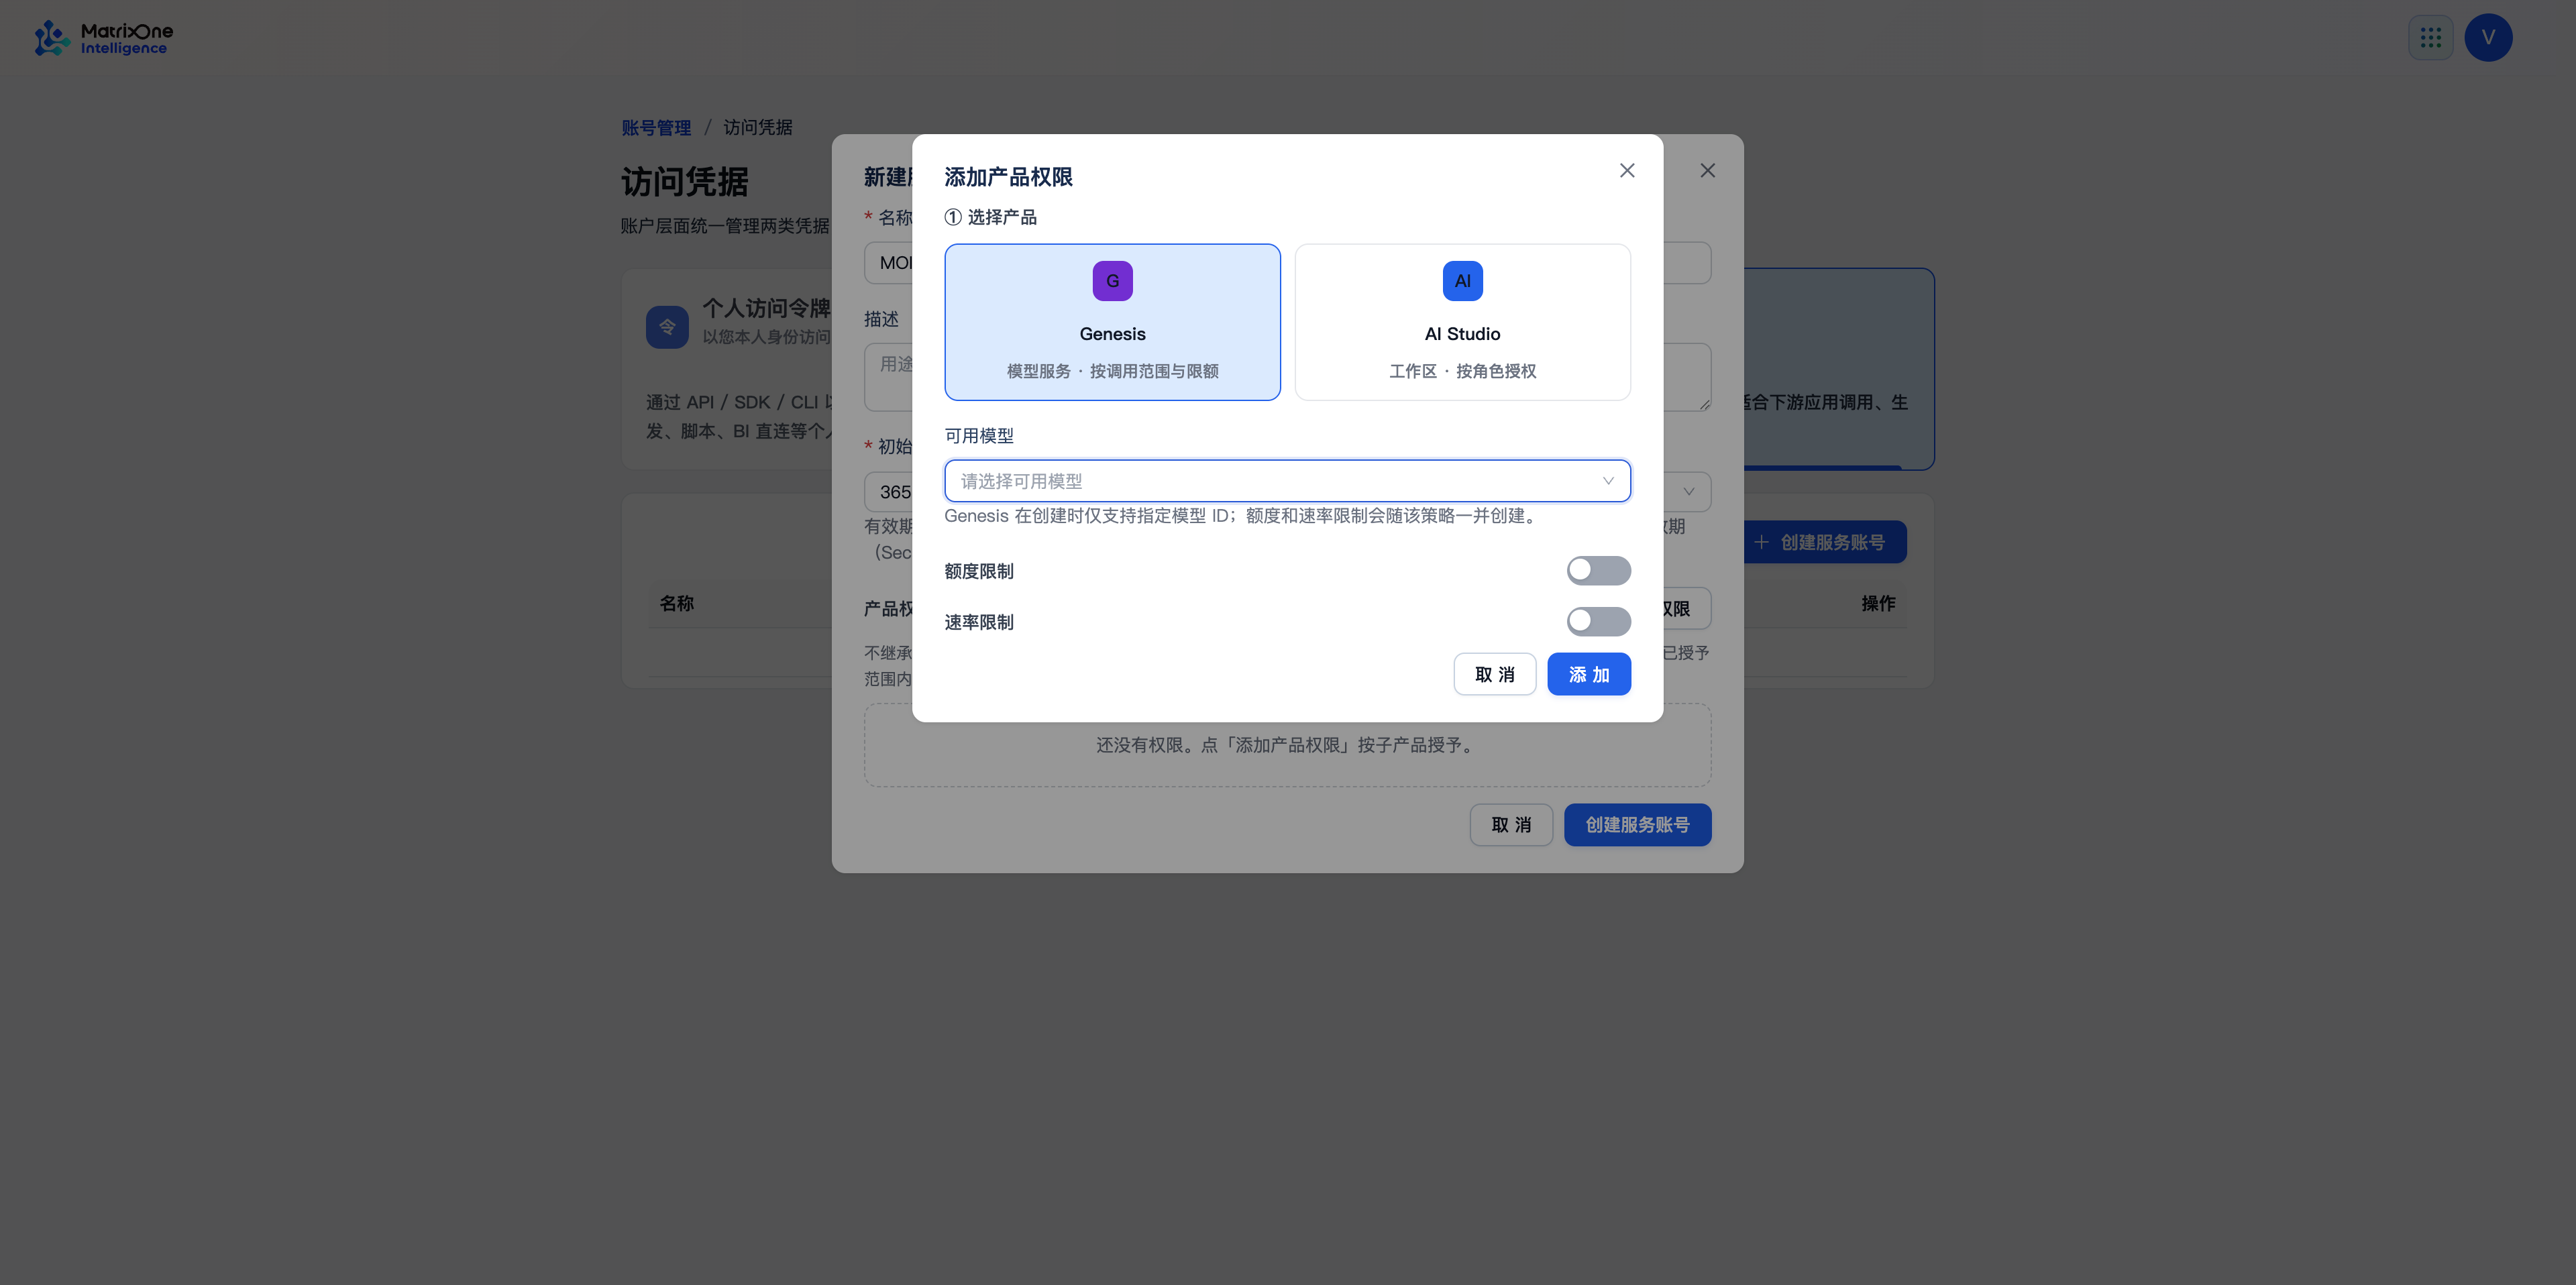2576x1285 pixels.
Task: Click the 额度限制 label
Action: (979, 571)
